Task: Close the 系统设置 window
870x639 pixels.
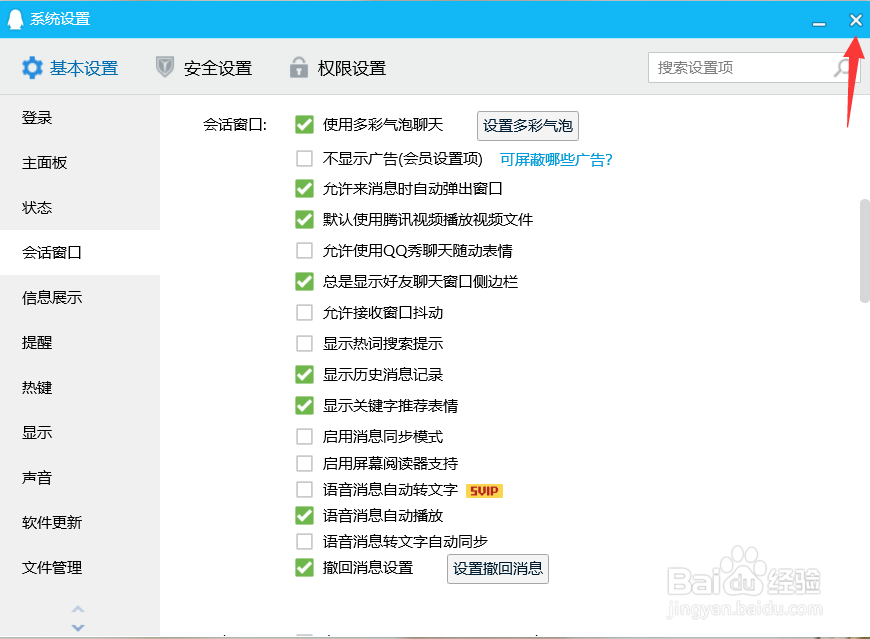Action: click(x=856, y=20)
